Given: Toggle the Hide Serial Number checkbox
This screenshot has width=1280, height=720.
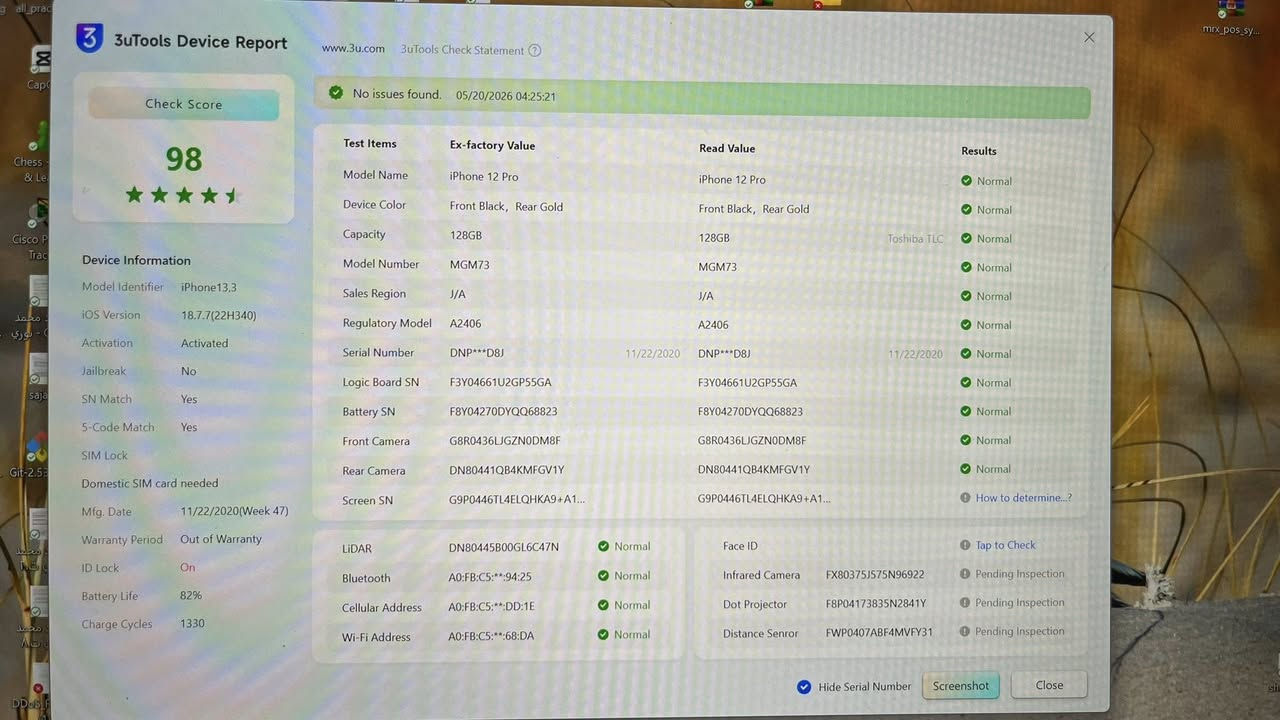Looking at the screenshot, I should click(804, 687).
